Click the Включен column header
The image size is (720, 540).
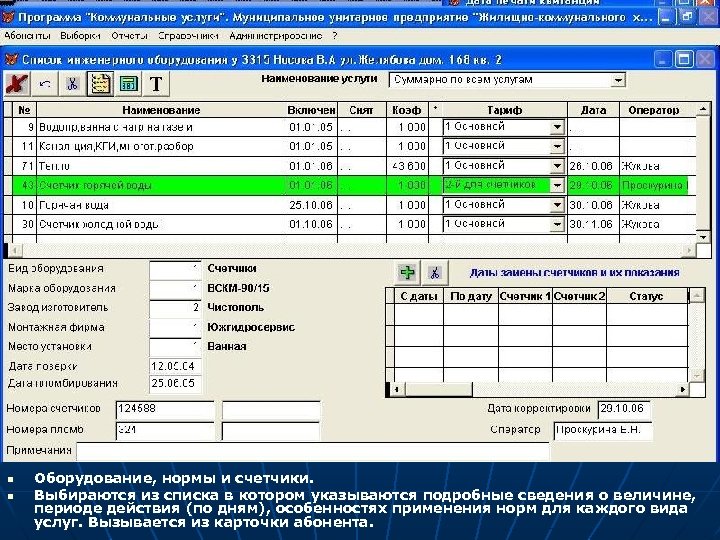[x=311, y=110]
